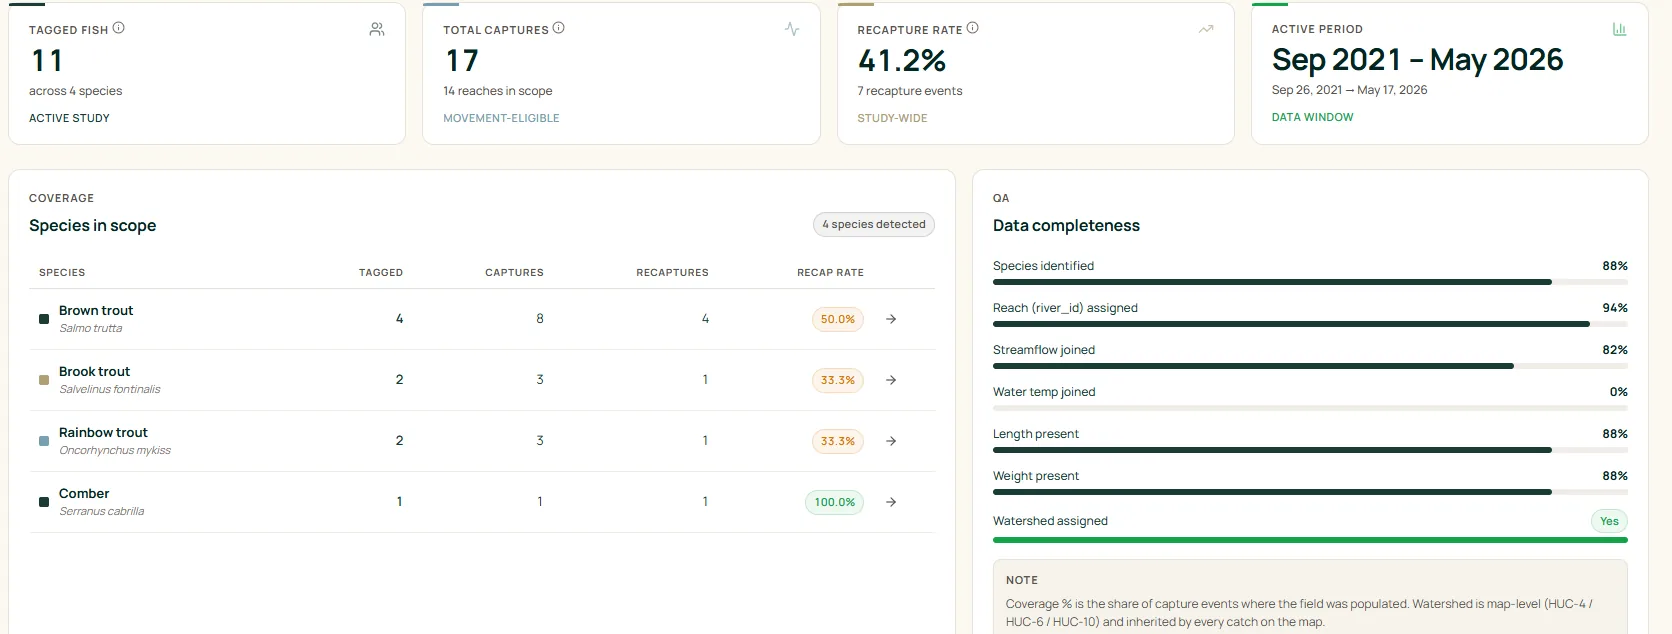Click the Oncorhynchus mykiss scientific name
This screenshot has width=1672, height=634.
(115, 451)
